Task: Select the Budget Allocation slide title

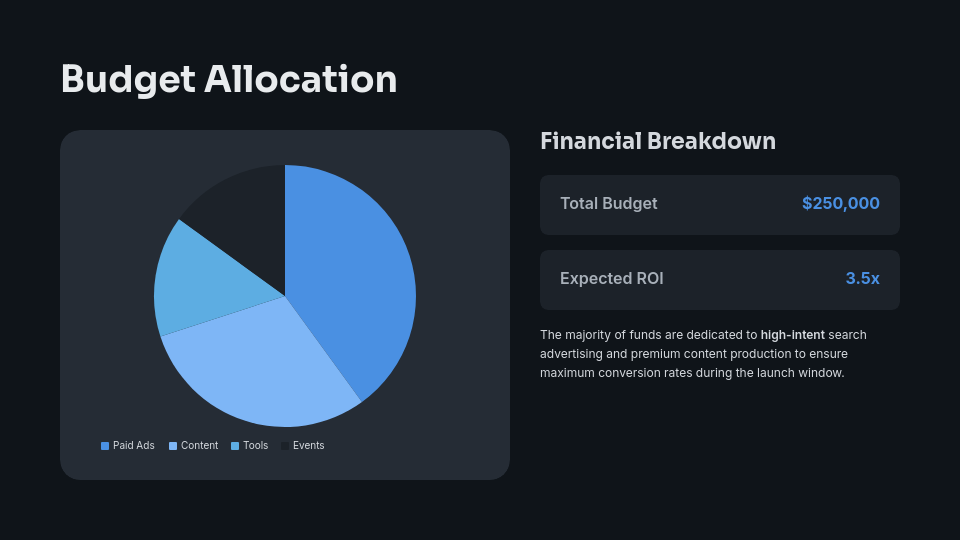Action: coord(229,80)
